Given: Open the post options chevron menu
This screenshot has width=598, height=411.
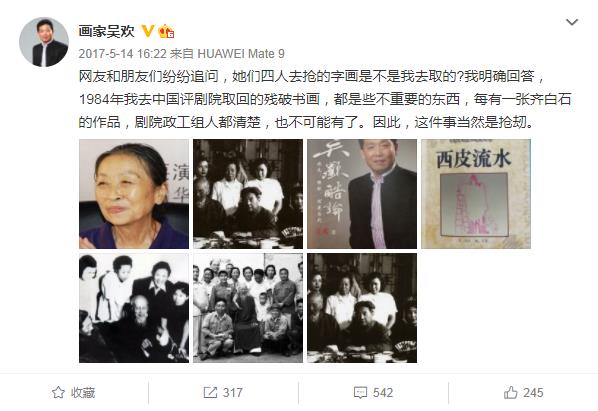Looking at the screenshot, I should (x=572, y=22).
